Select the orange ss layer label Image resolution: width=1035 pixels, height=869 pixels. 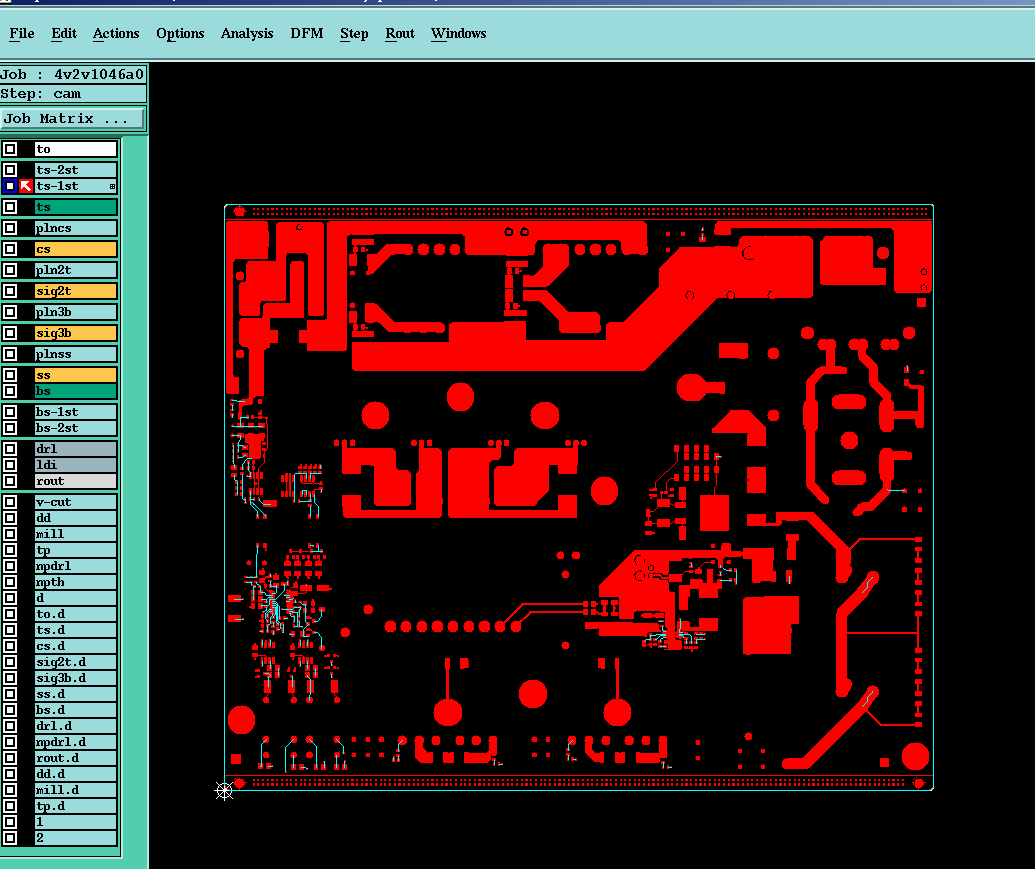tap(76, 375)
